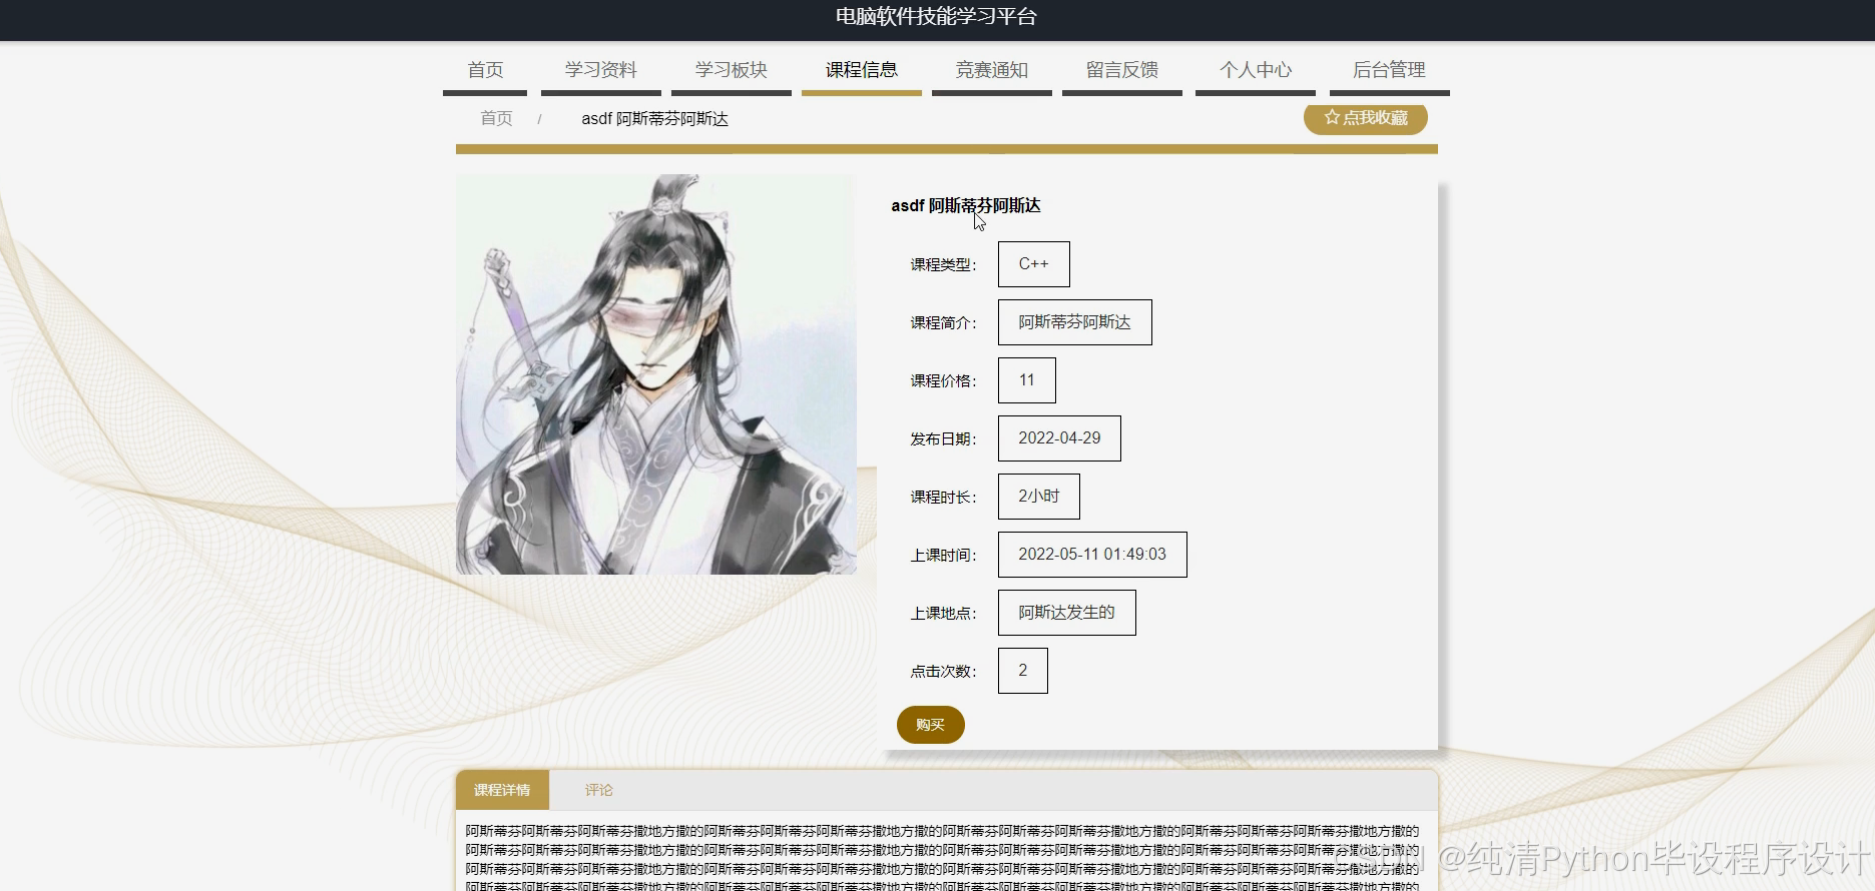Click the 课程简介 label
The width and height of the screenshot is (1875, 891).
[x=943, y=323]
